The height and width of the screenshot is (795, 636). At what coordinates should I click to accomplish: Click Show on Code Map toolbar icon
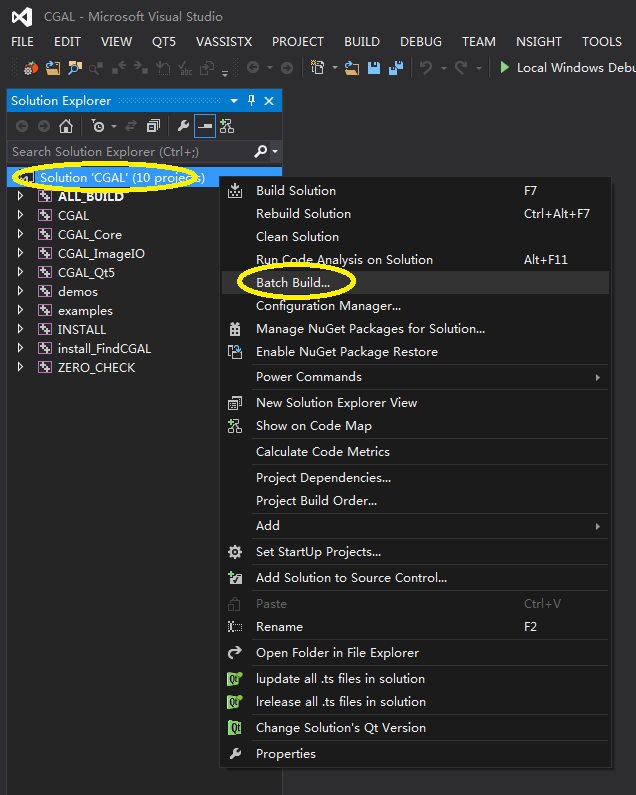click(x=227, y=126)
